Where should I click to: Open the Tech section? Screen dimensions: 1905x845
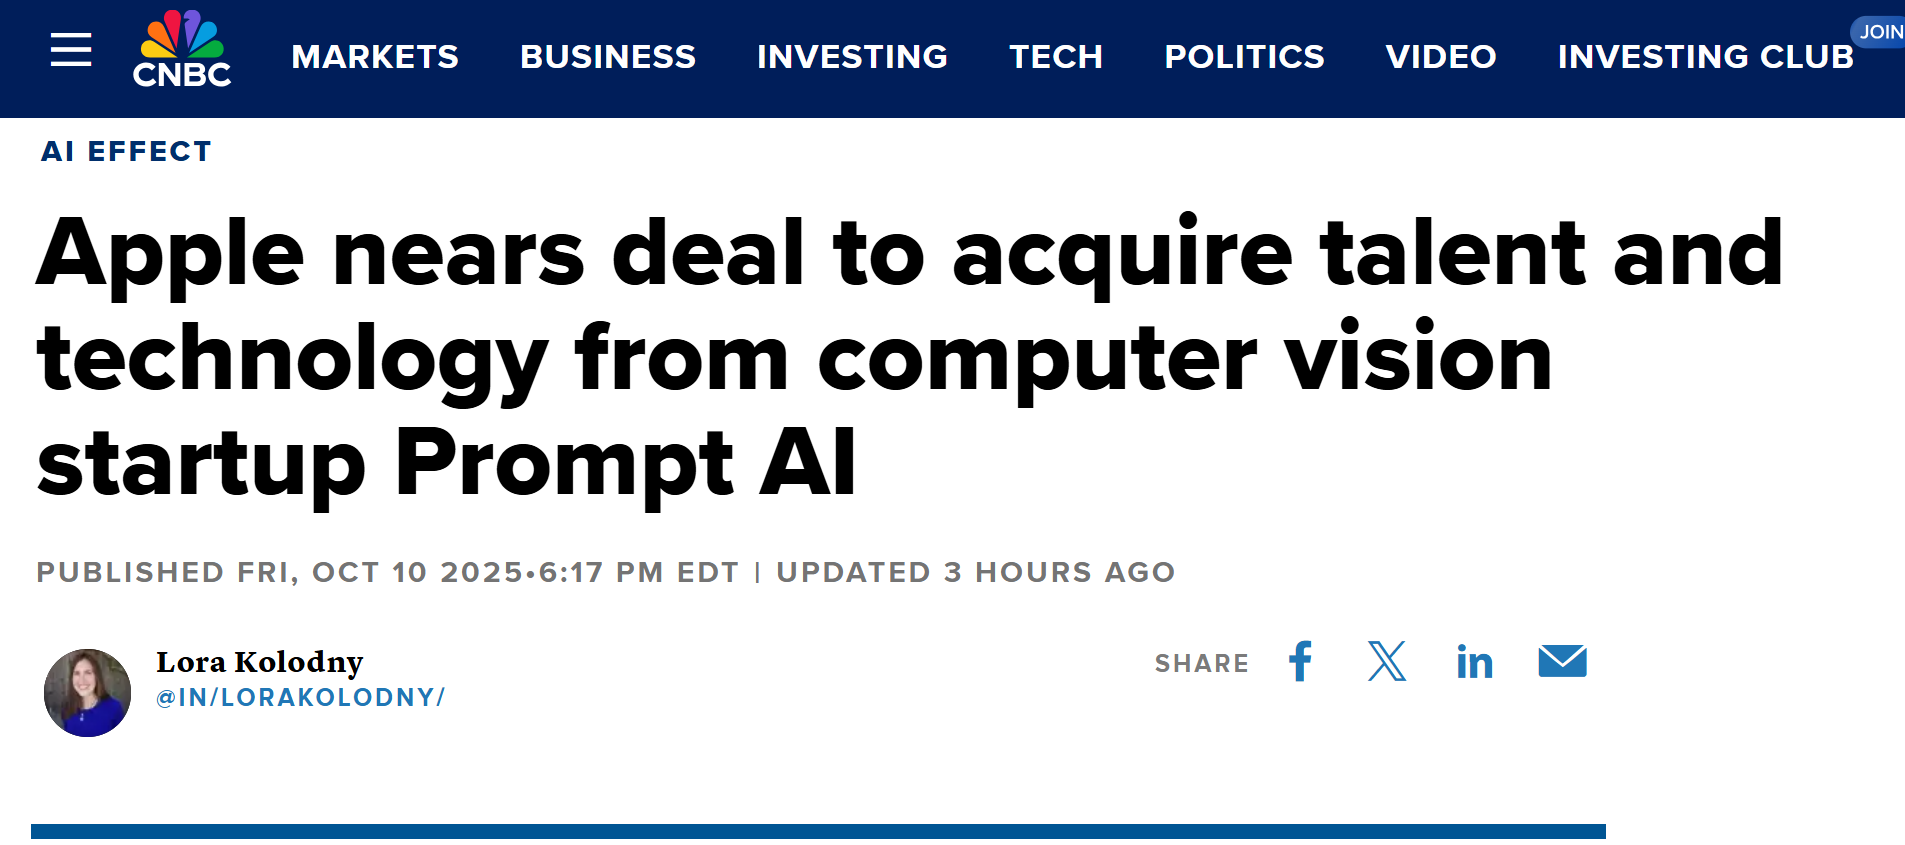click(1056, 57)
